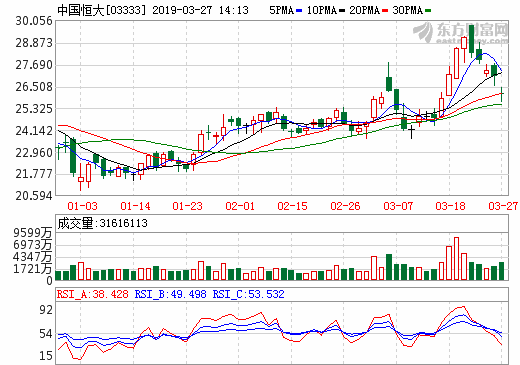Click date axis label 03-18

click(x=450, y=206)
